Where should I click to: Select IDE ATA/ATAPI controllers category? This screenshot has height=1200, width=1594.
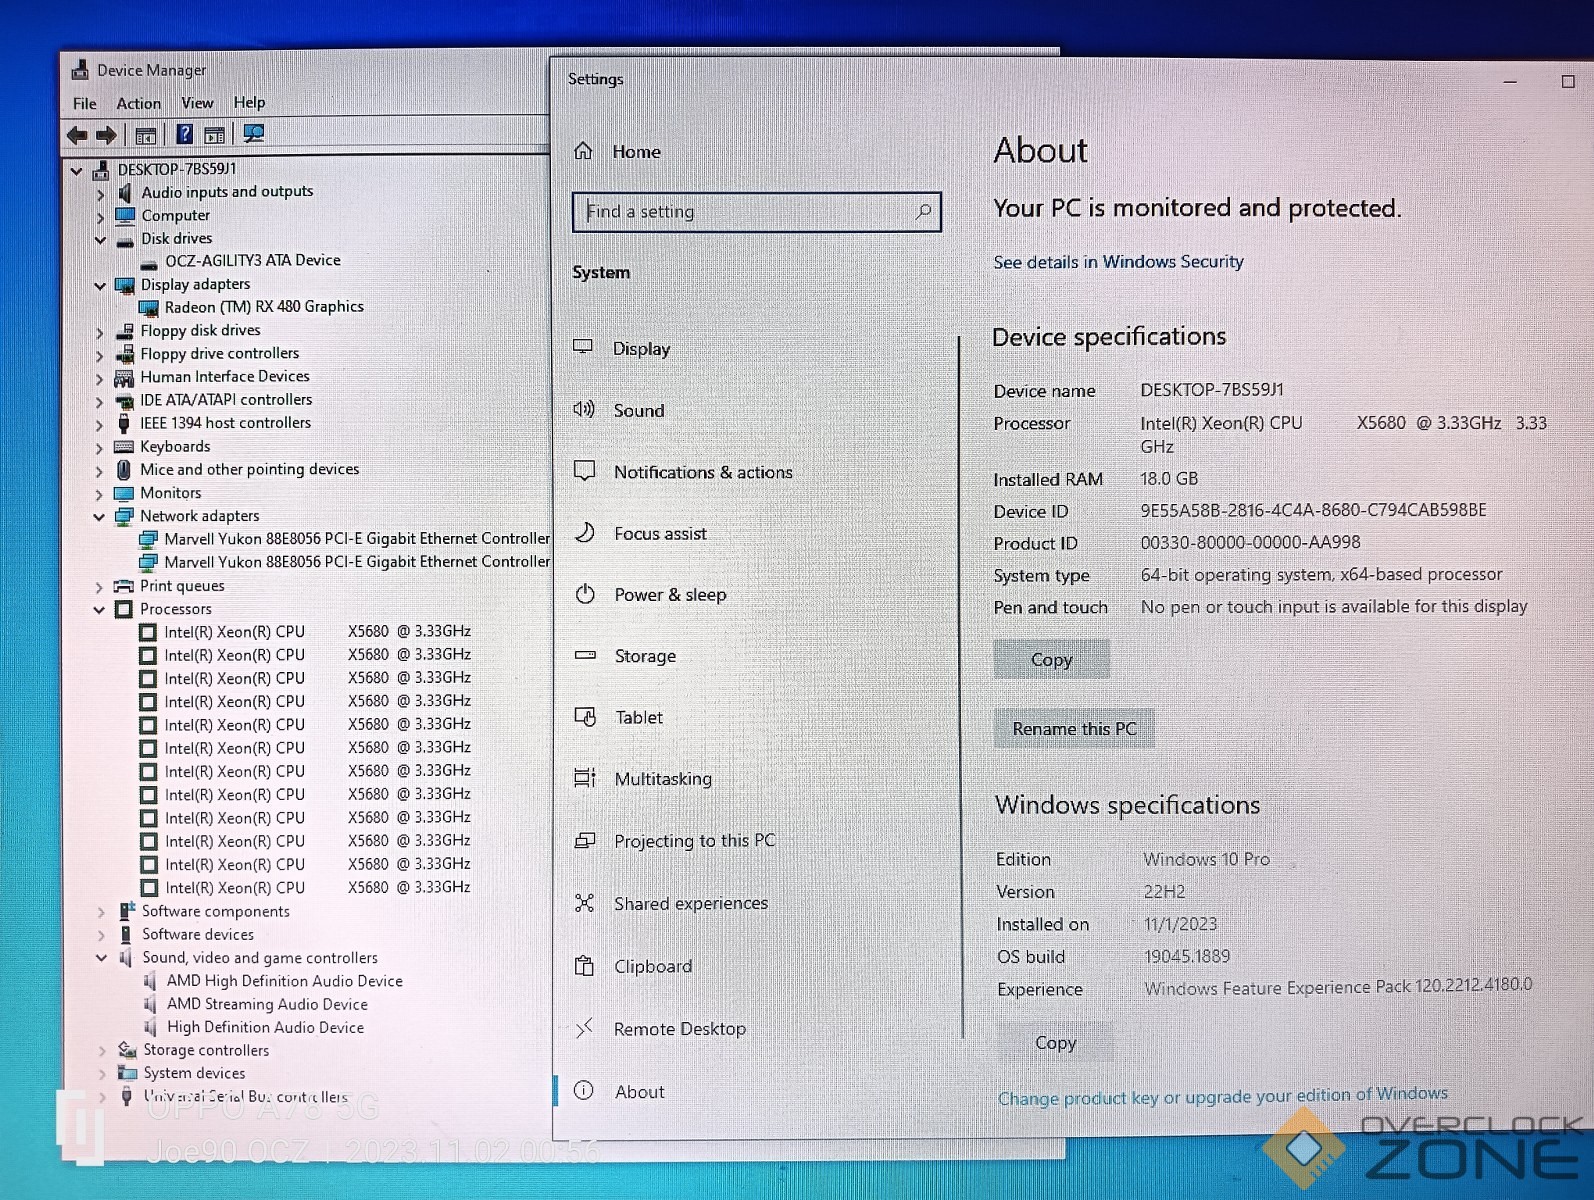[x=226, y=400]
